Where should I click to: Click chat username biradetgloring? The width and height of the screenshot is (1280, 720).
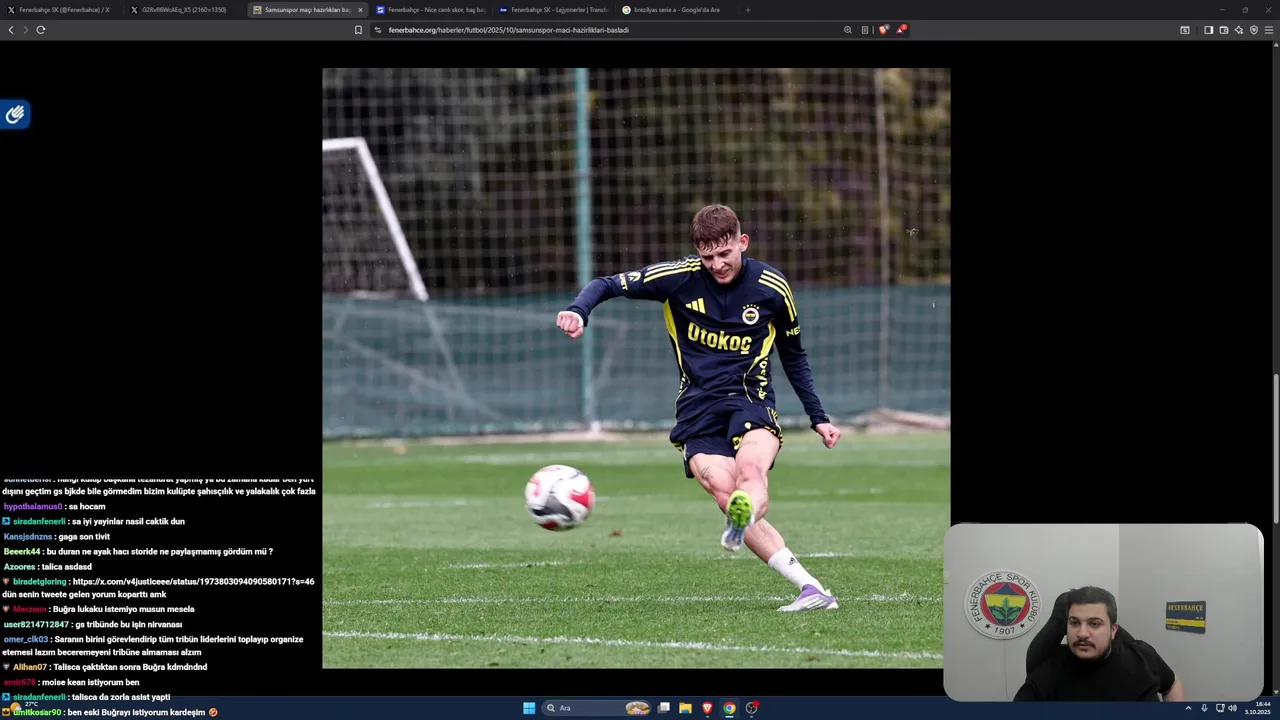pyautogui.click(x=40, y=581)
